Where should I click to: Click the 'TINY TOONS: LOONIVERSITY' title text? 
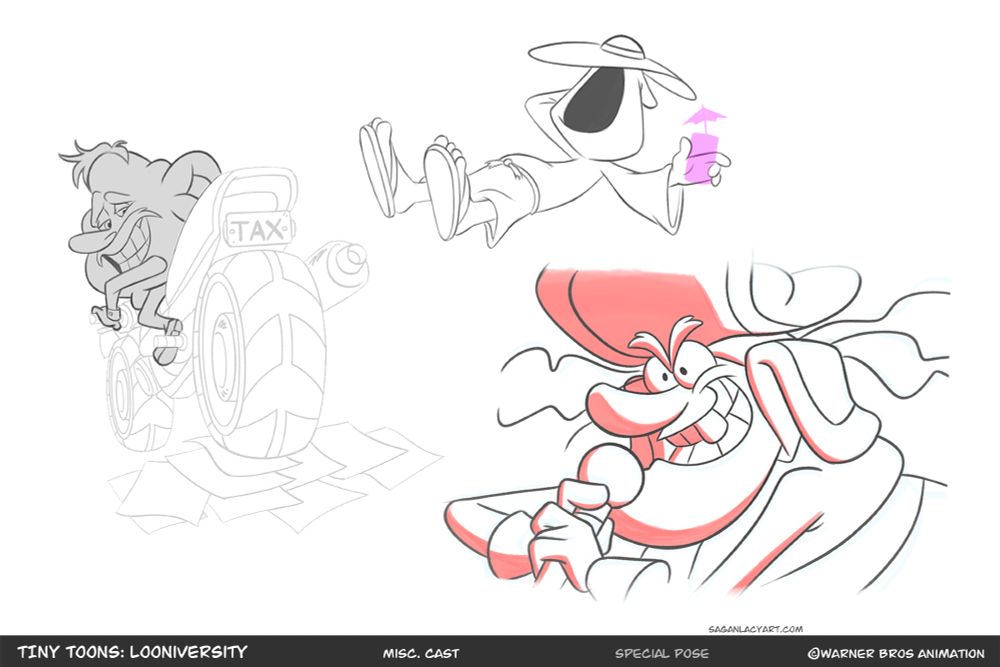(132, 652)
